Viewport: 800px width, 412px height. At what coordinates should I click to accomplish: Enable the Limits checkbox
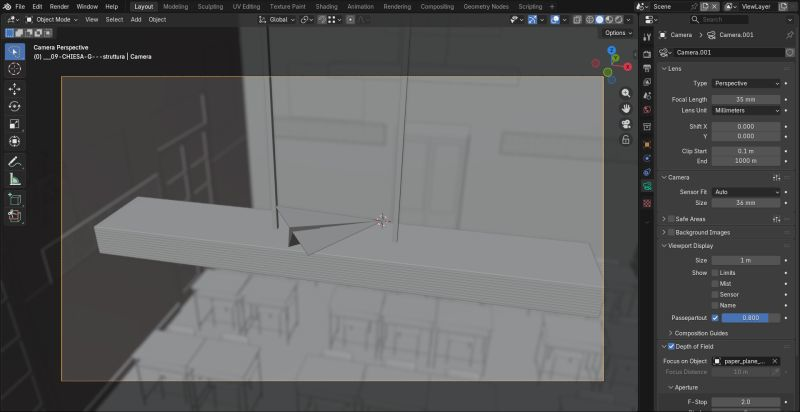coord(715,273)
